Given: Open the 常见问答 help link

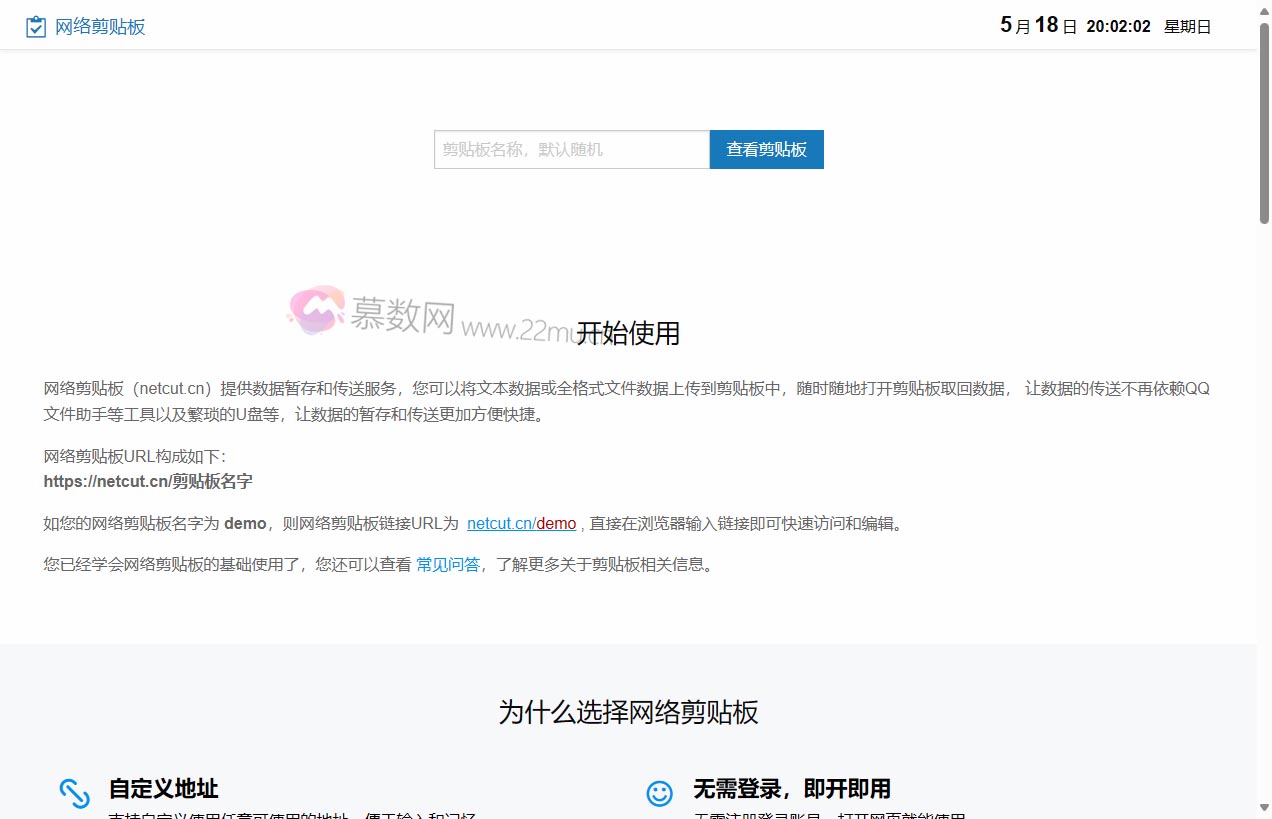Looking at the screenshot, I should click(x=447, y=564).
